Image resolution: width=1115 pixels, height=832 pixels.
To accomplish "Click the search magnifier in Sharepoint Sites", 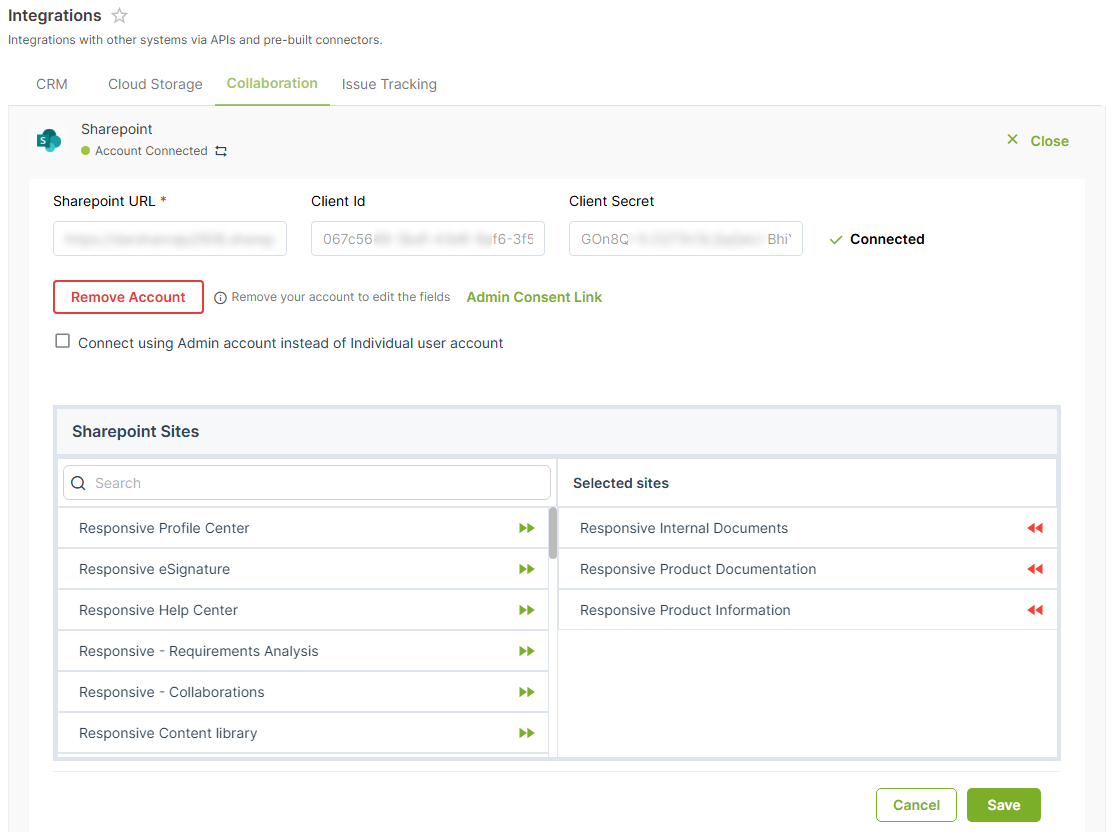I will (78, 482).
